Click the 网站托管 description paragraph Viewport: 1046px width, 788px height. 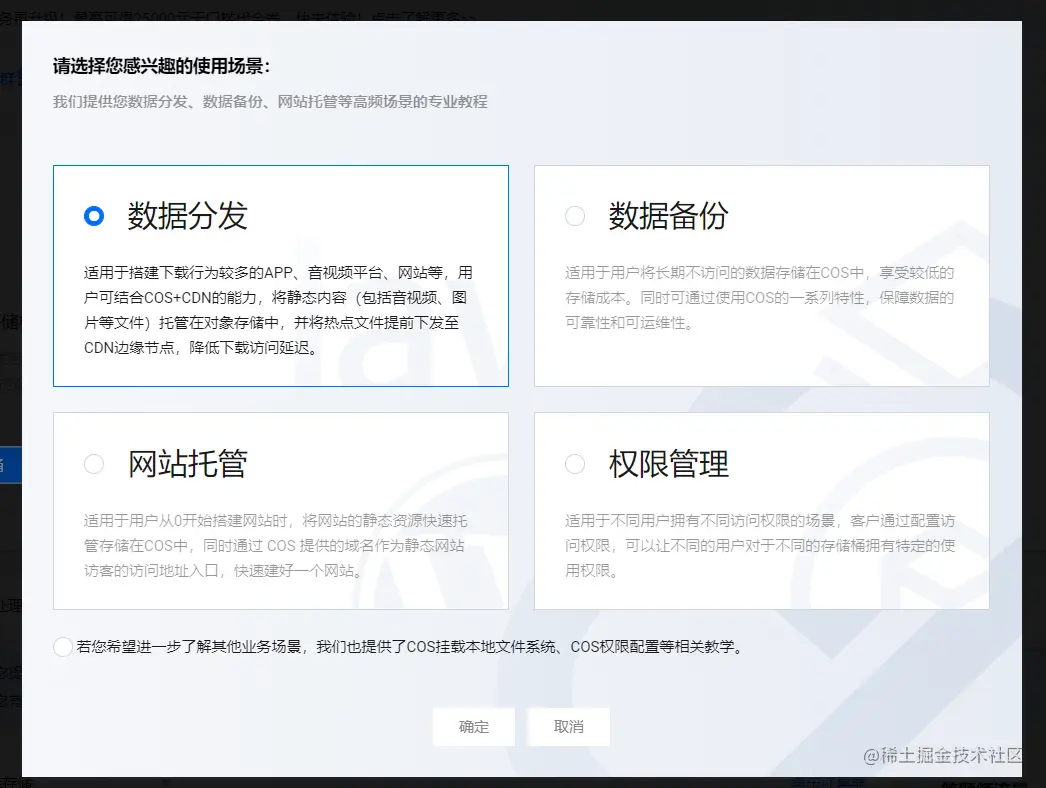click(276, 545)
